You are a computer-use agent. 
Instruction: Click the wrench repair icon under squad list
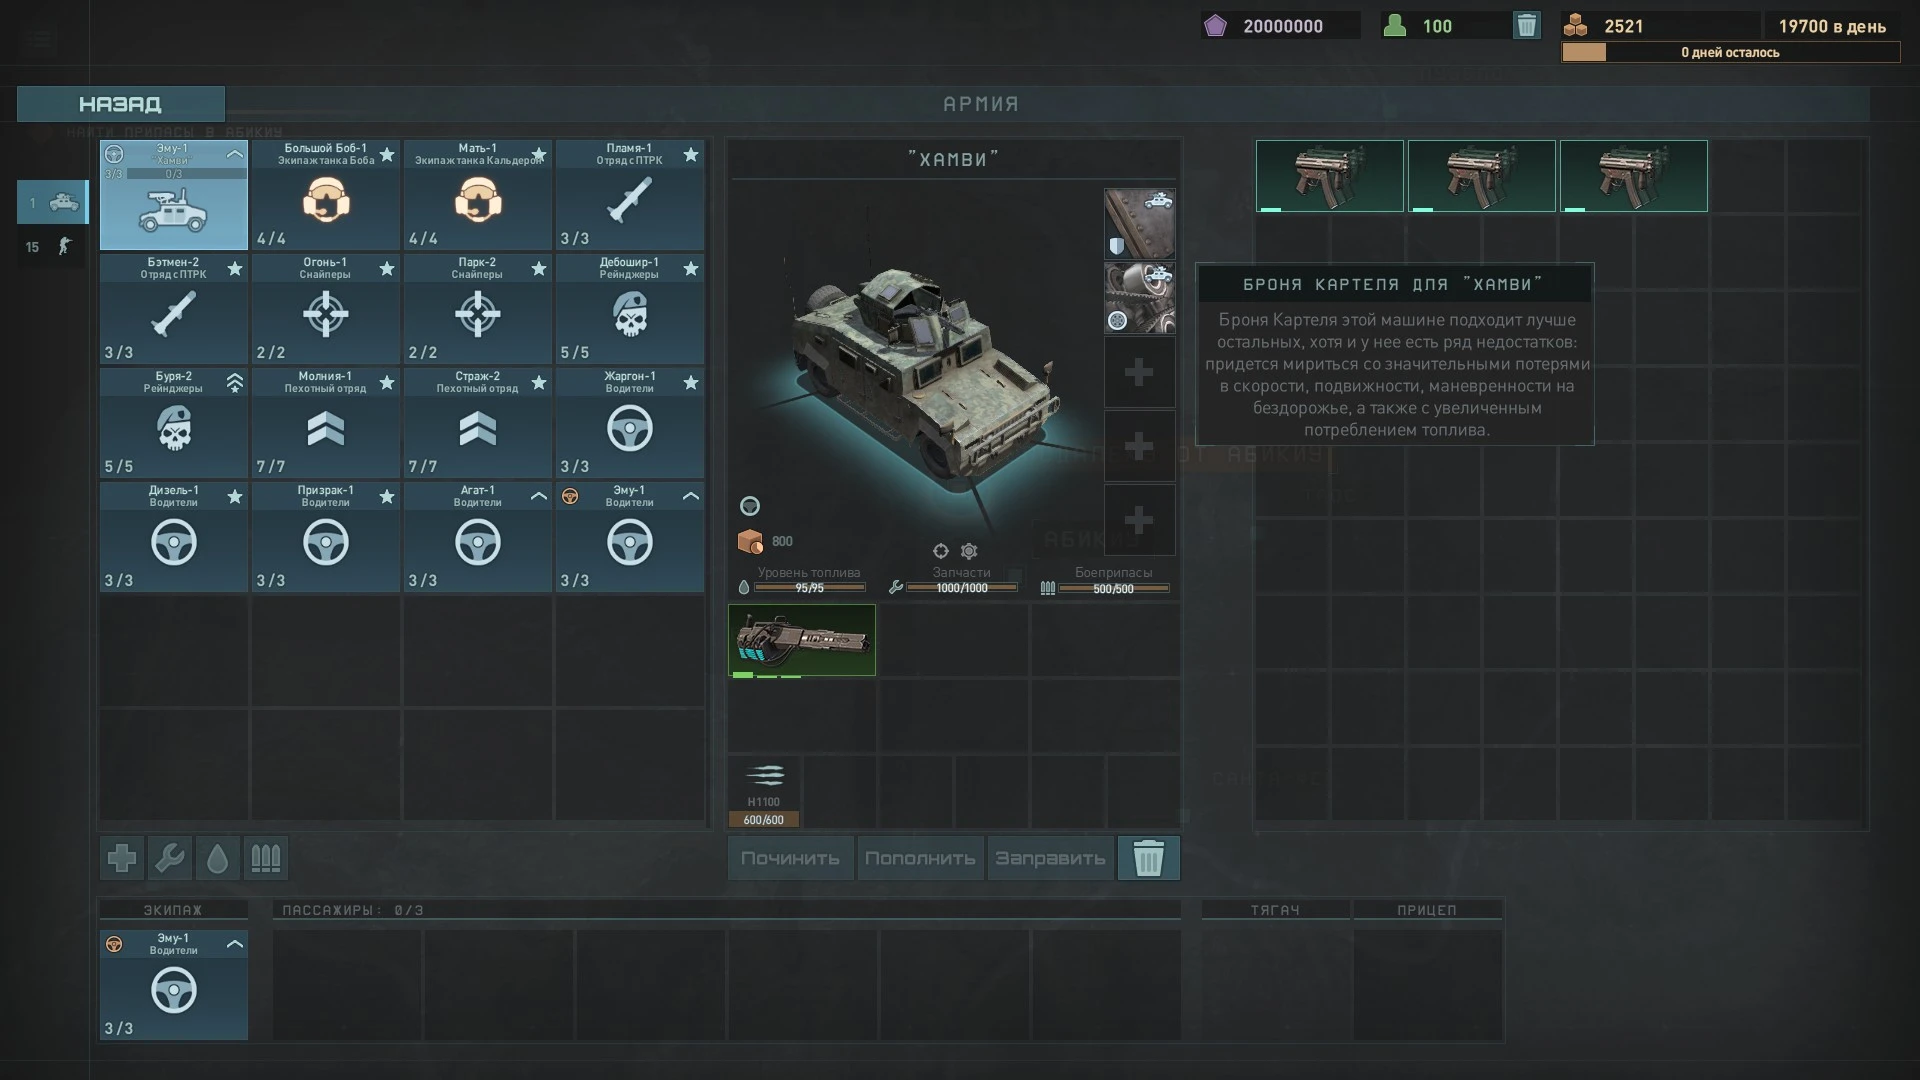click(x=169, y=858)
